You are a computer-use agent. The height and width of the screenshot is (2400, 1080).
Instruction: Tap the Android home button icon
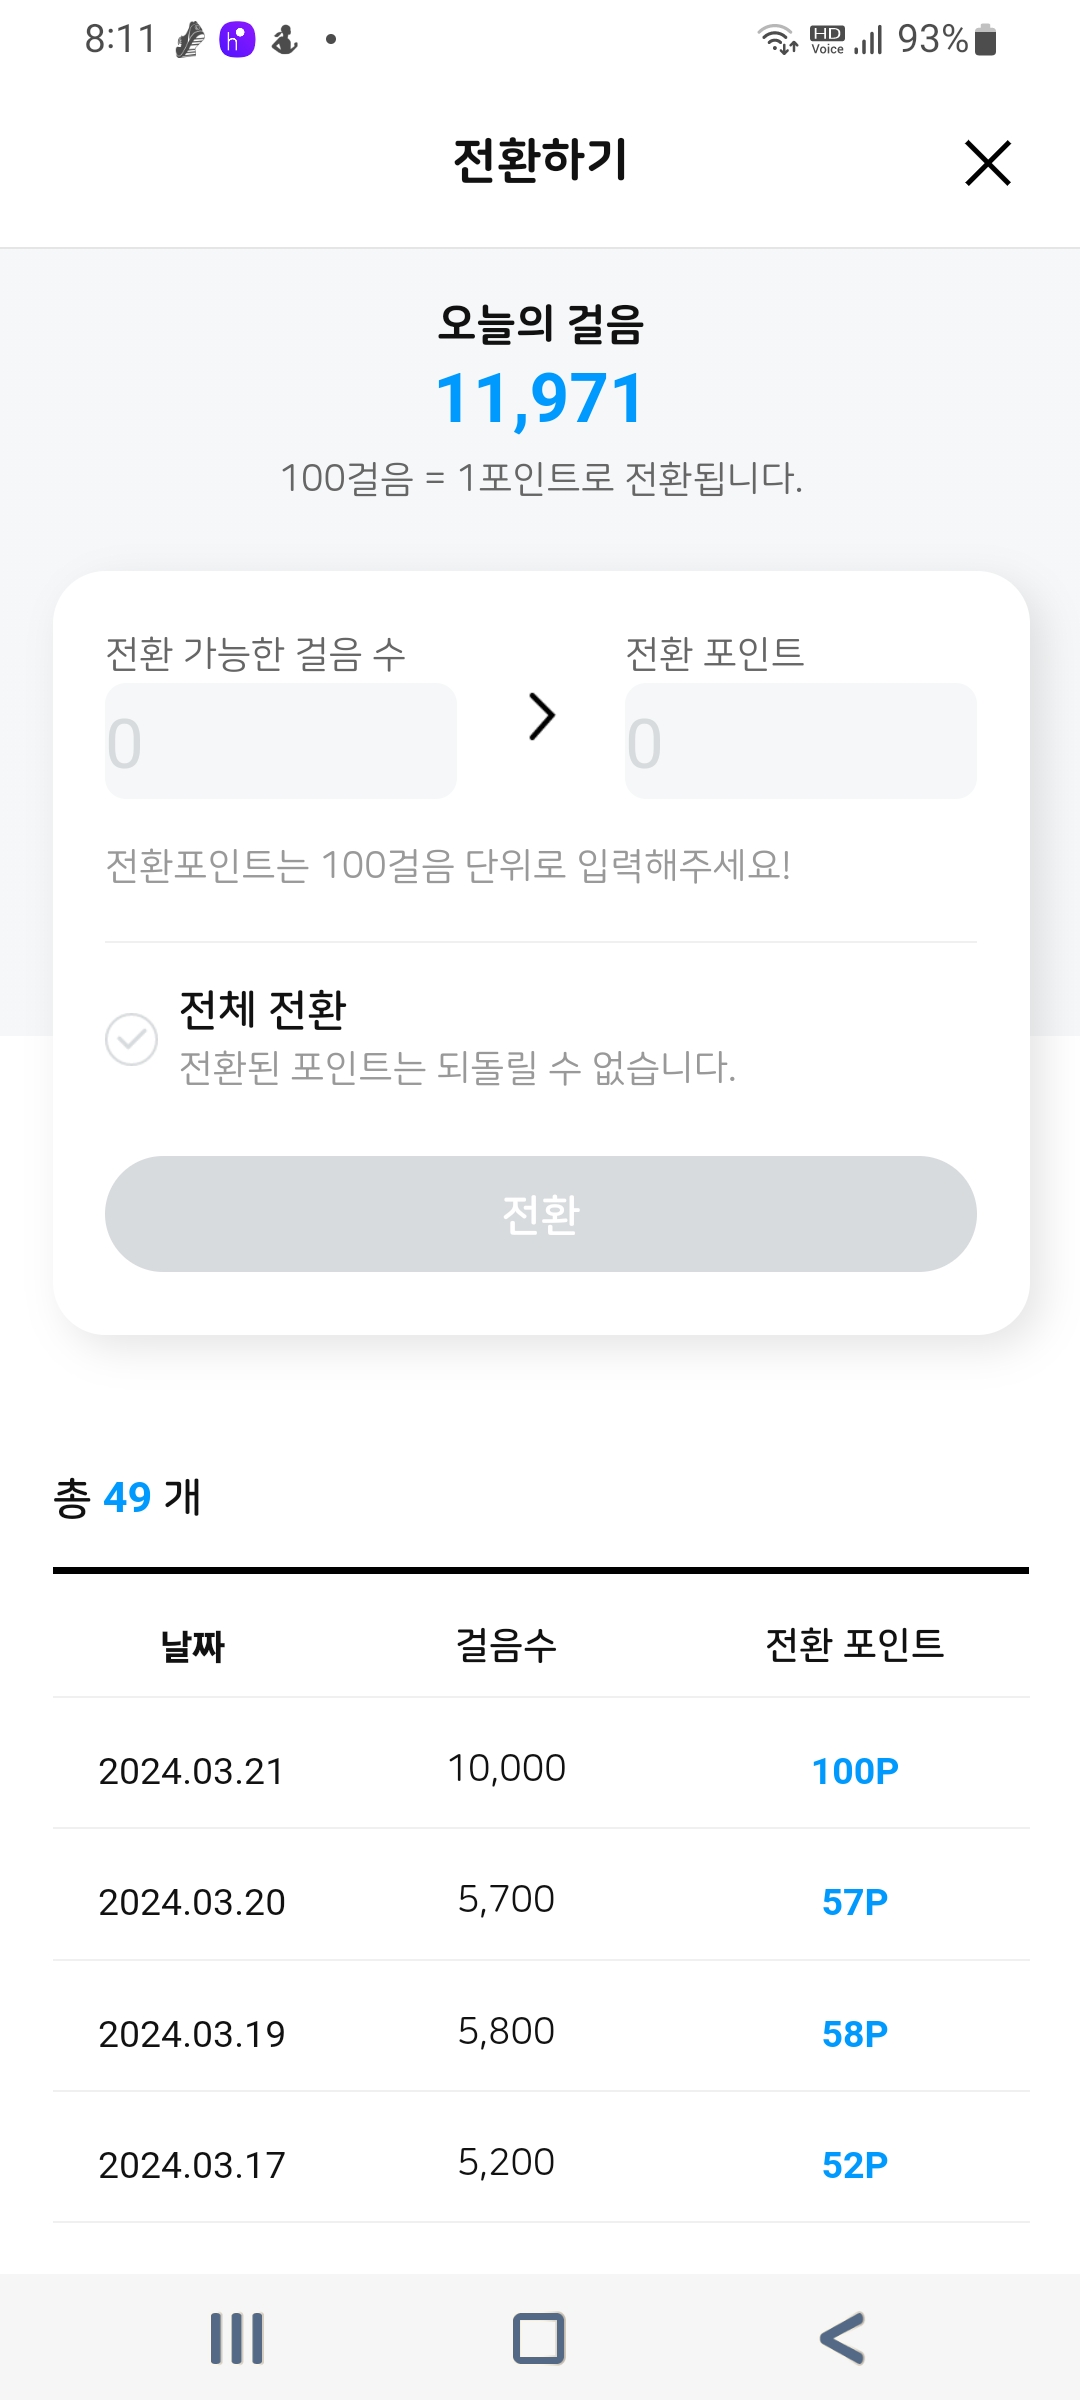539,2338
